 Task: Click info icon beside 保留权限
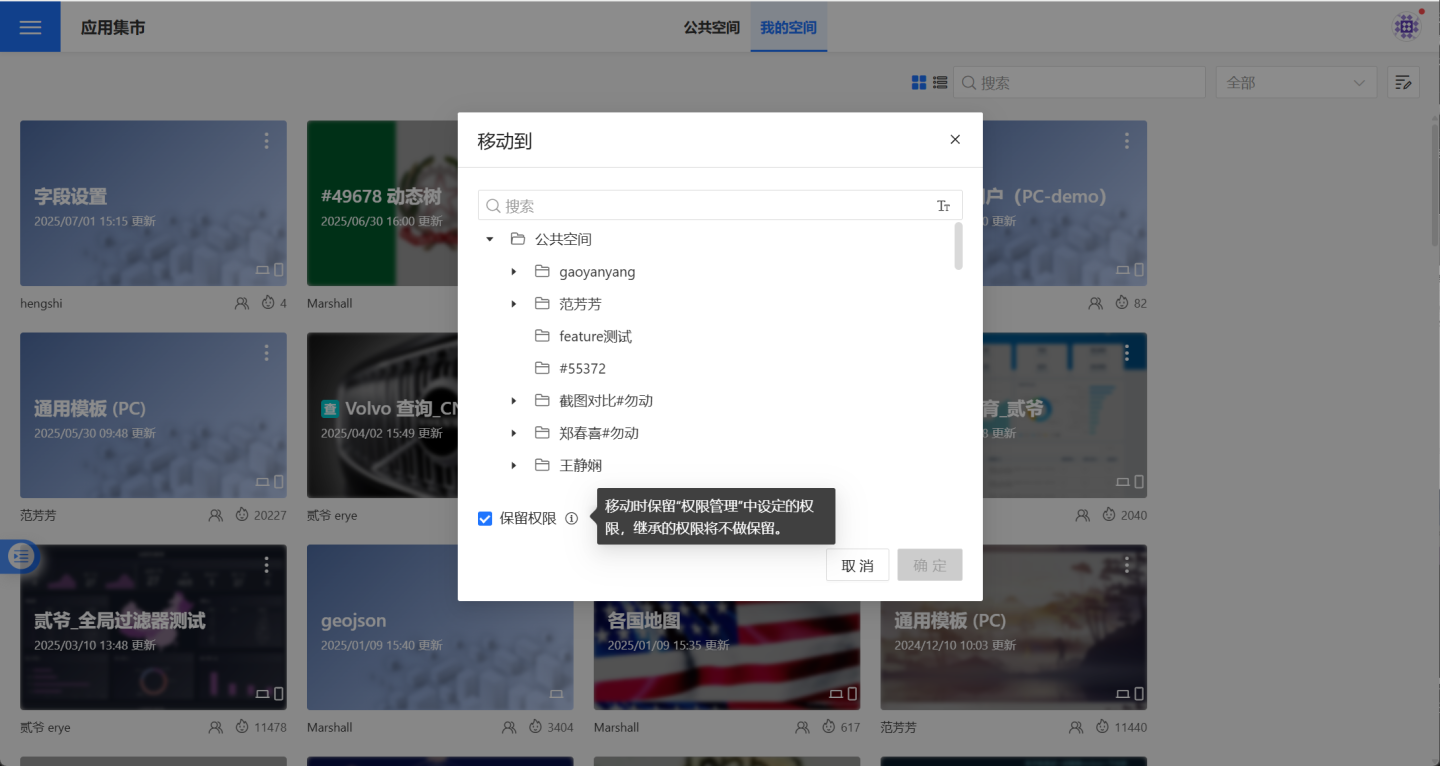click(572, 518)
